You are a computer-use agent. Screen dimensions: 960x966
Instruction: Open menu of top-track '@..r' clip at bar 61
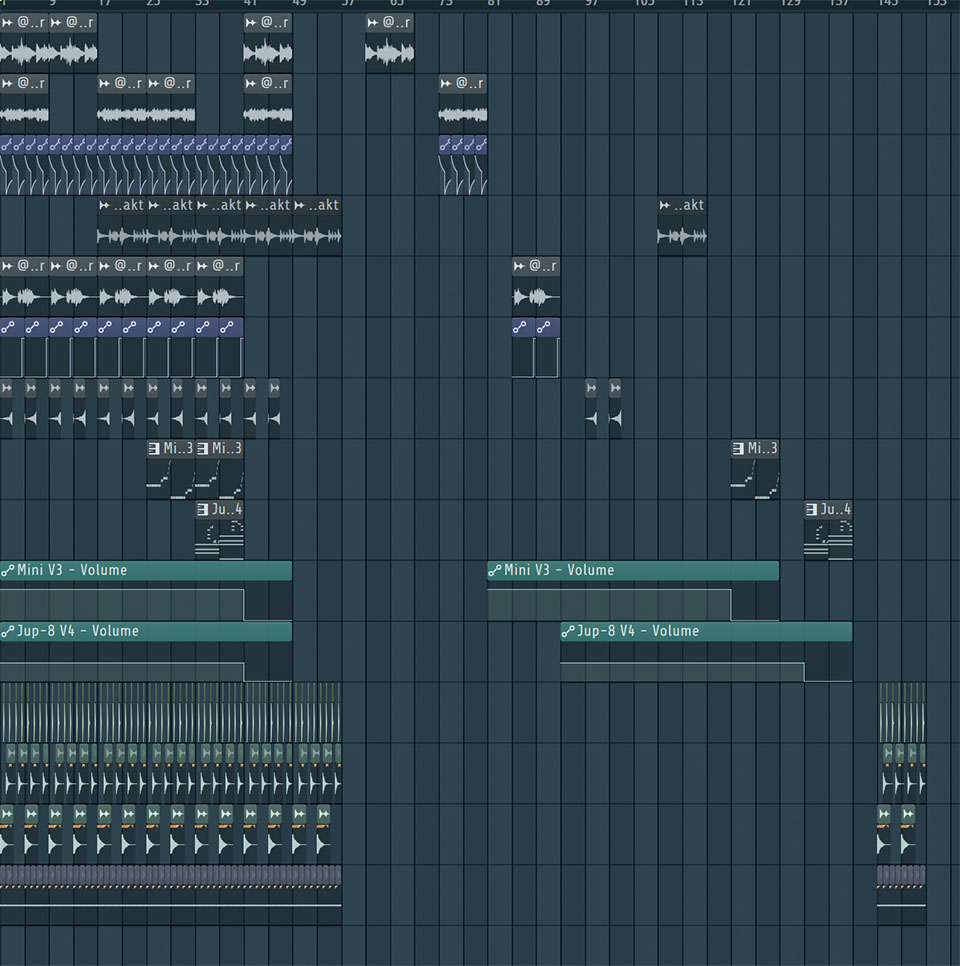(x=372, y=23)
